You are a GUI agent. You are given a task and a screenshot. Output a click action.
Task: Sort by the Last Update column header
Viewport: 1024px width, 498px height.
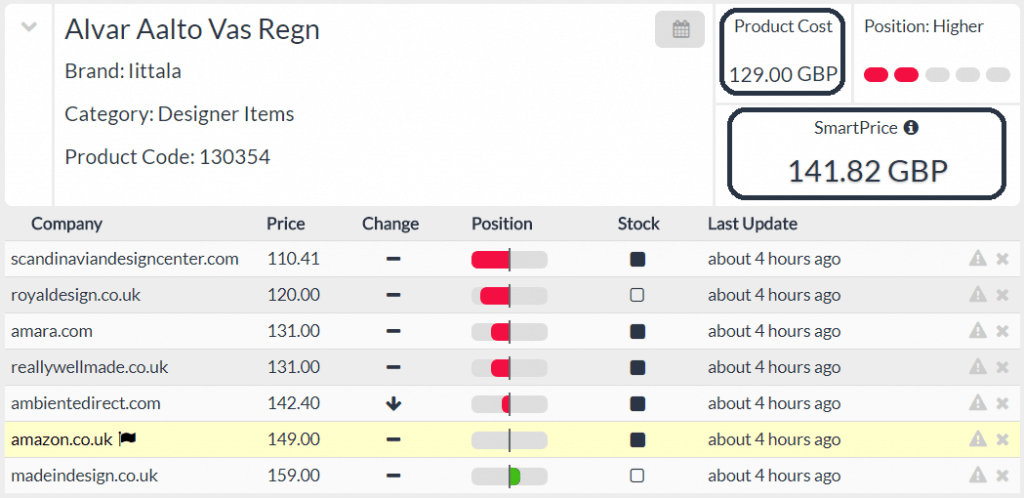pos(752,224)
